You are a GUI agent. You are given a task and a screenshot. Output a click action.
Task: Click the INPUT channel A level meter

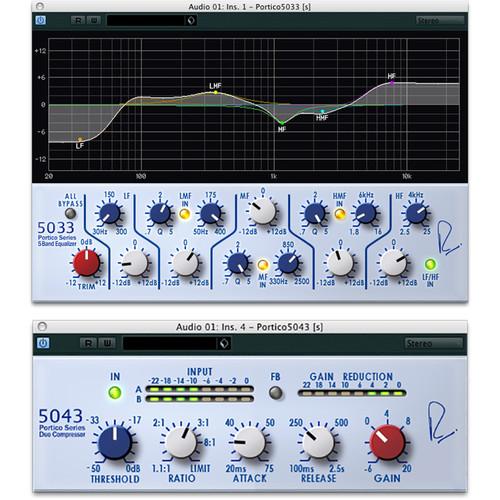(200, 389)
